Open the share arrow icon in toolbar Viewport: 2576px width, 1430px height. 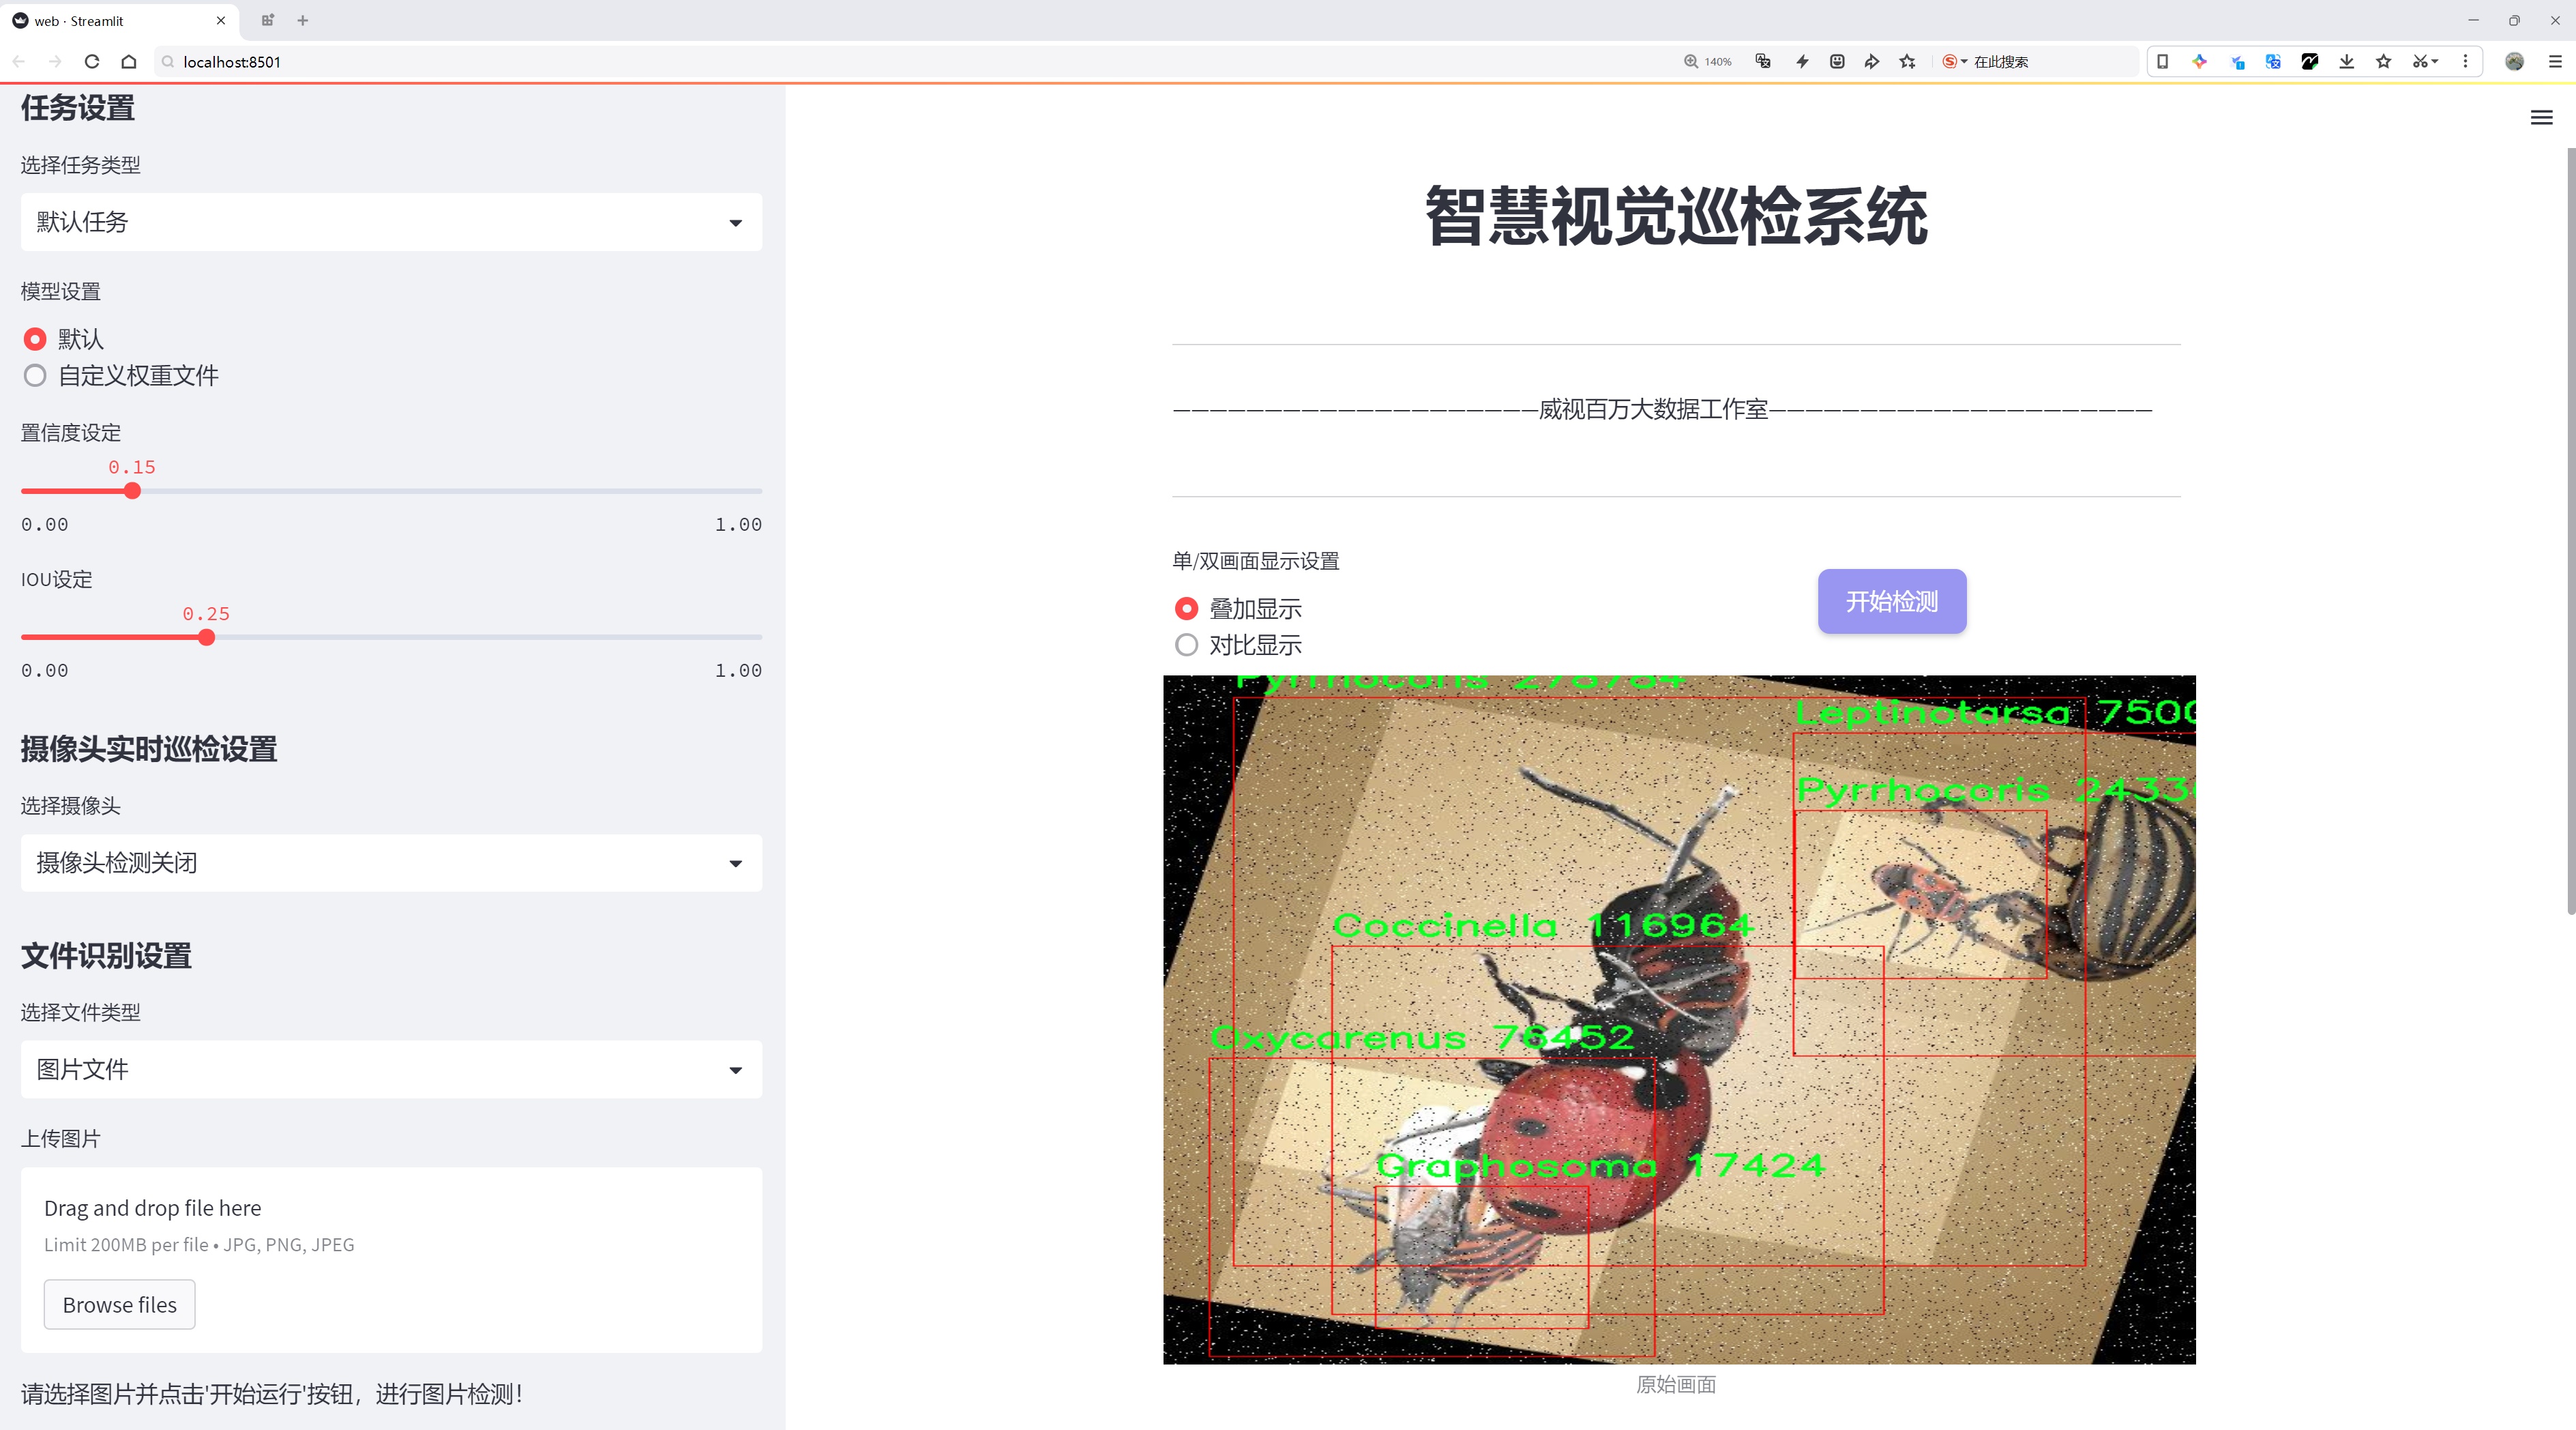click(x=1872, y=61)
